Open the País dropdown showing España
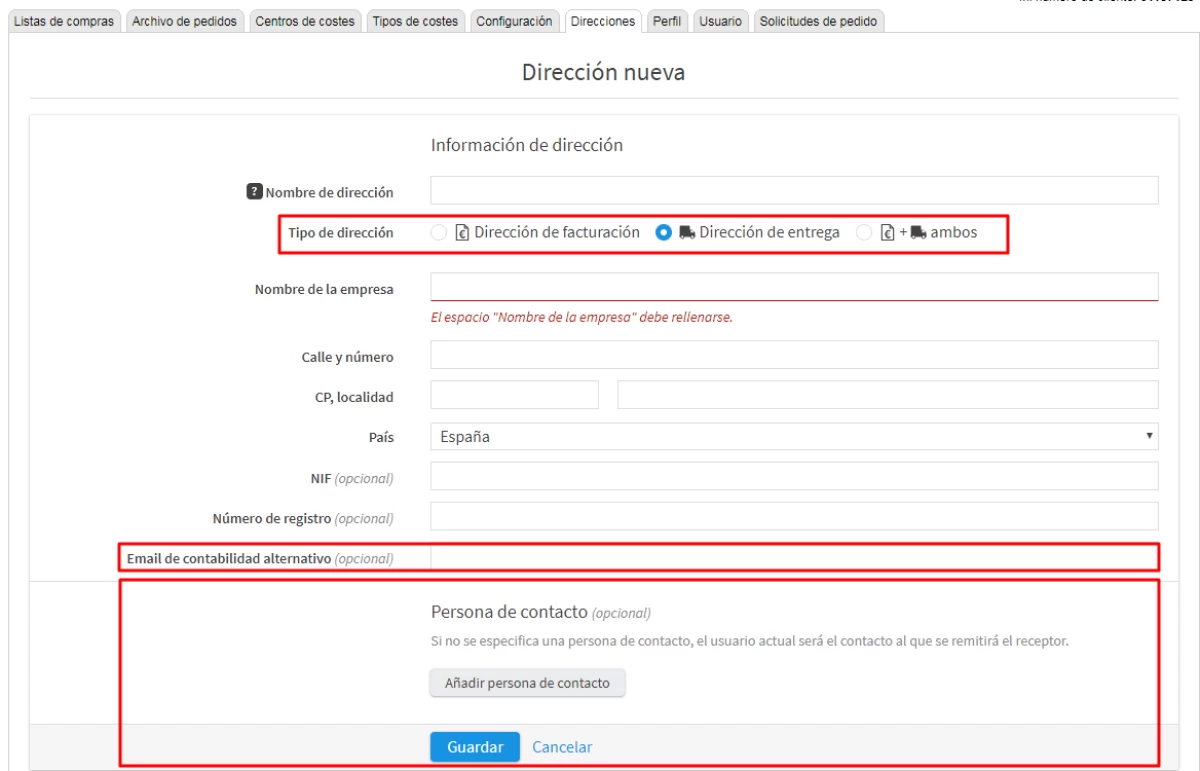Viewport: 1200px width, 771px height. [794, 437]
